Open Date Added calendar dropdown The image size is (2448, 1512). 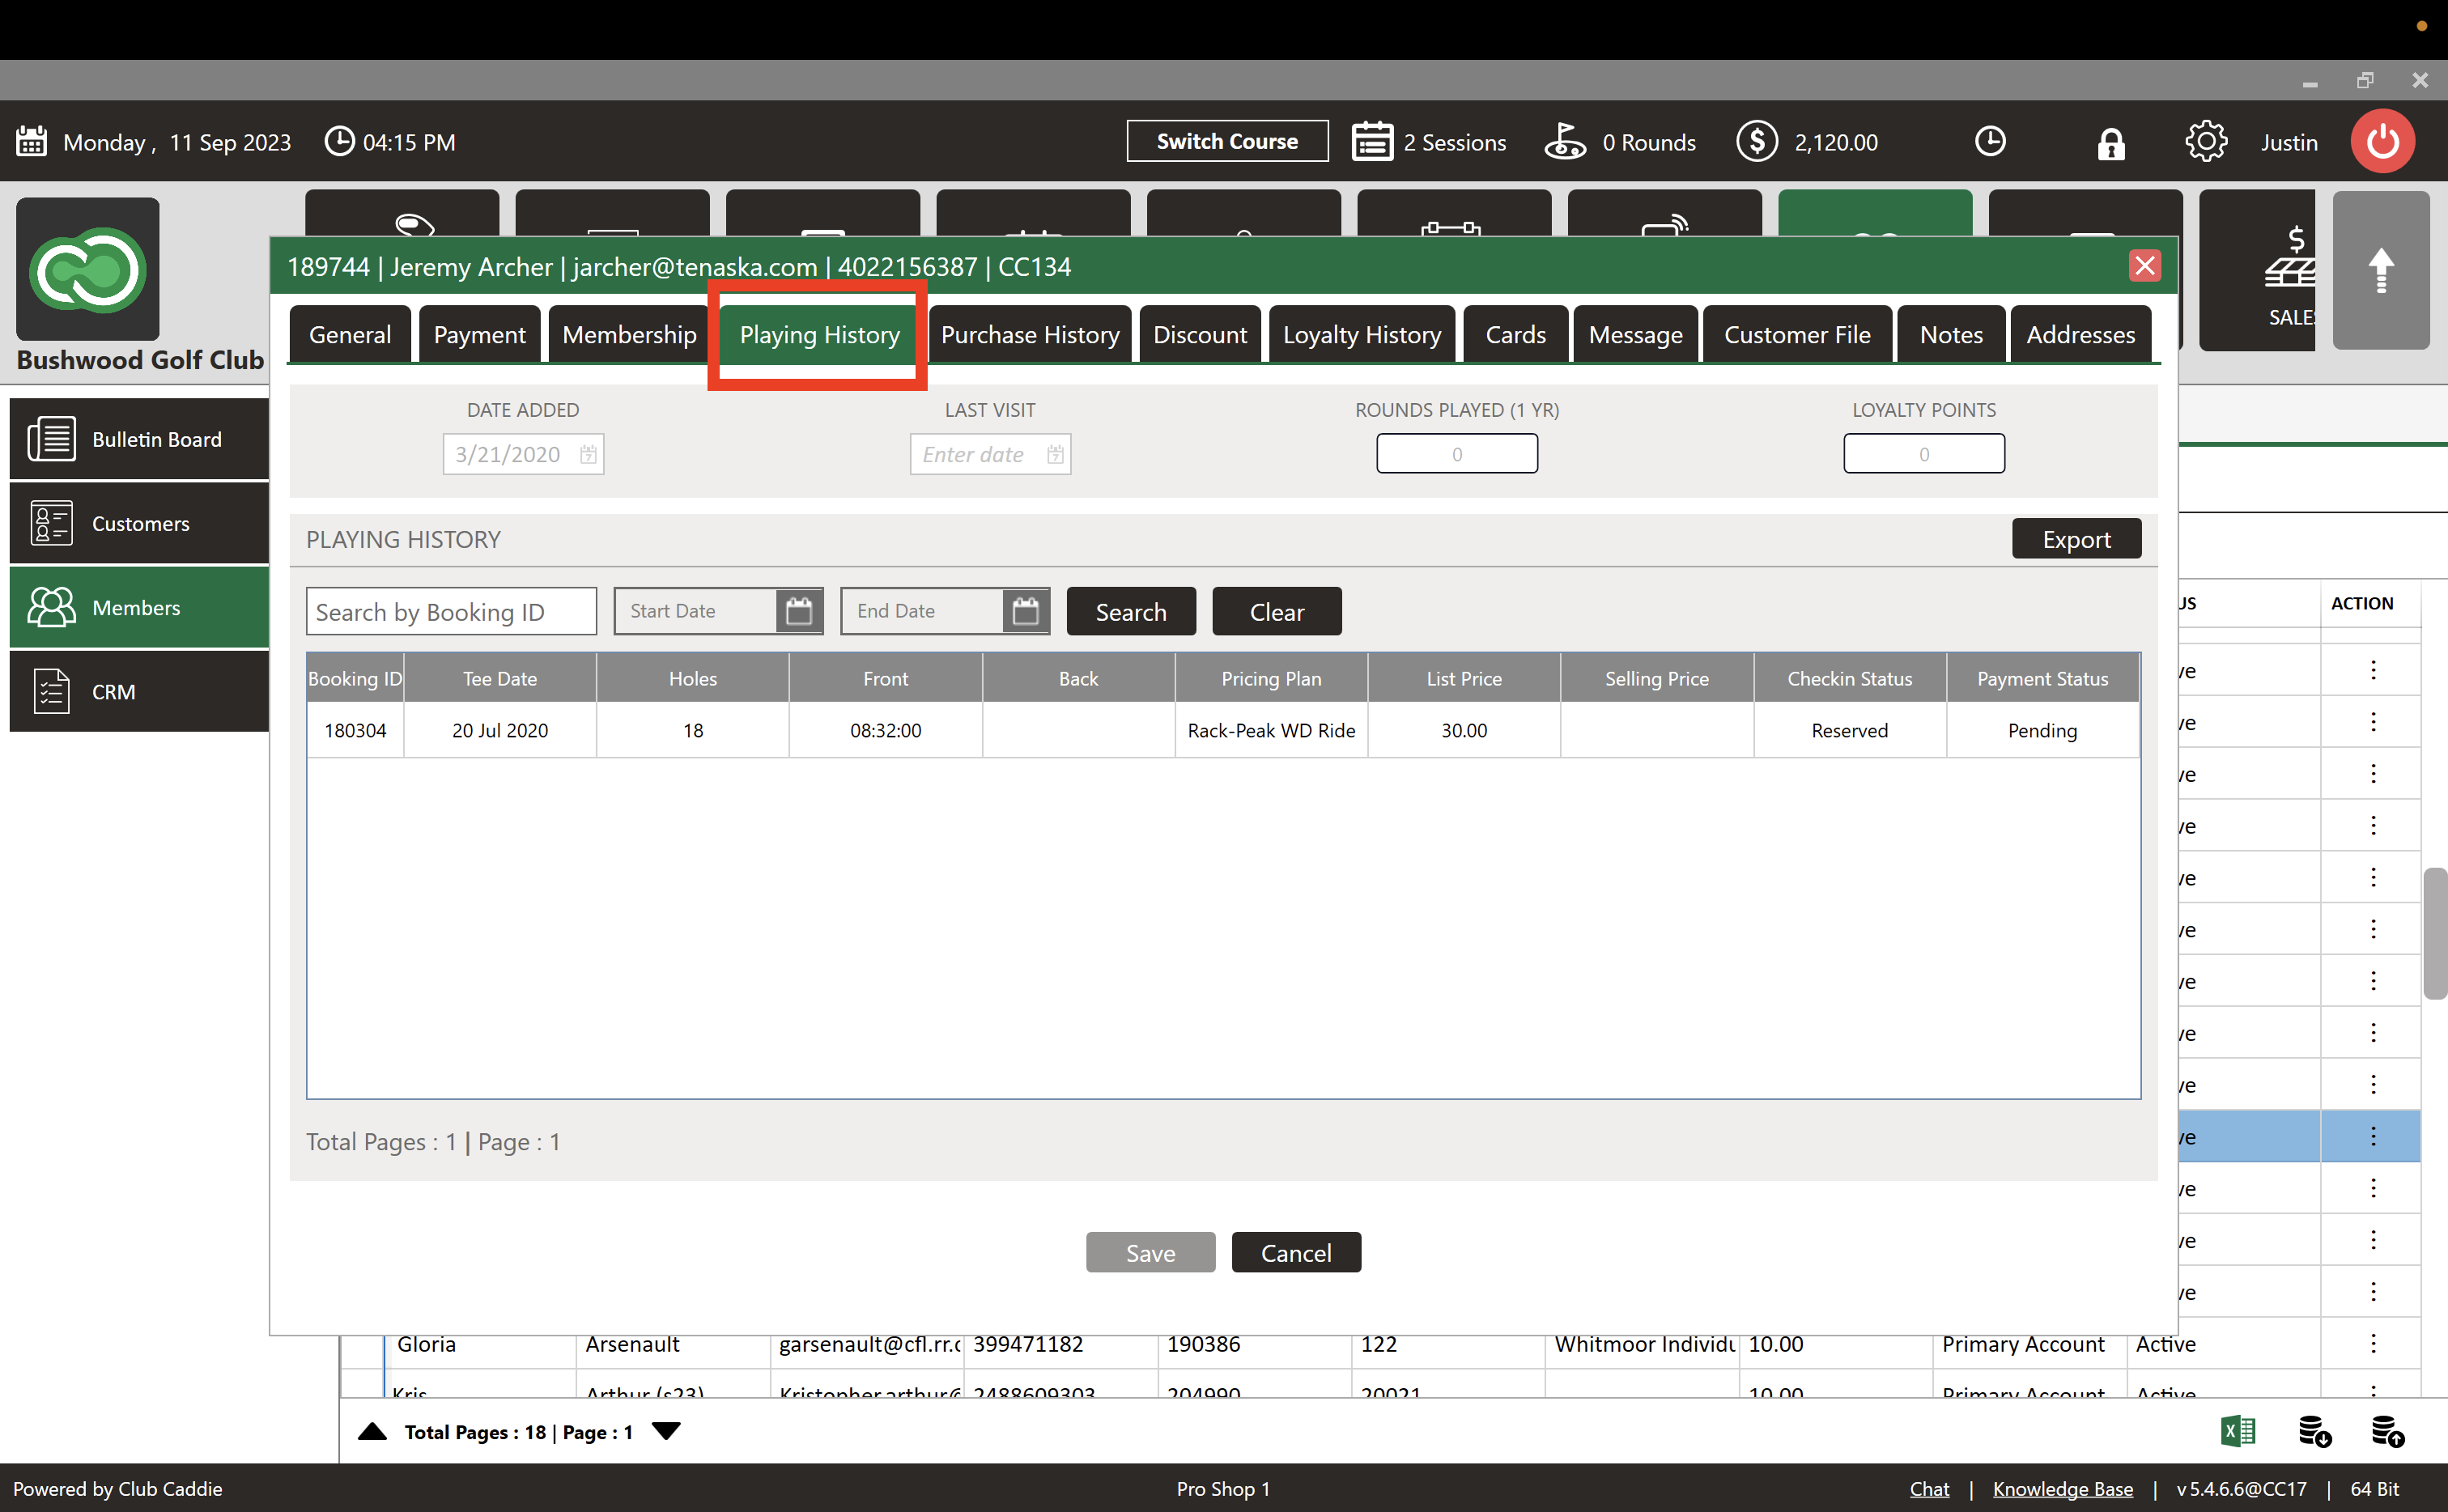(x=588, y=455)
